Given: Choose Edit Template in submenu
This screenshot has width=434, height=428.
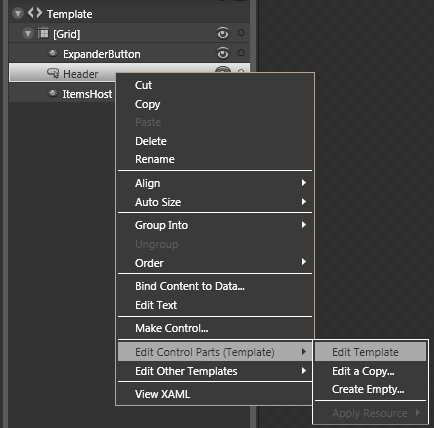Looking at the screenshot, I should coord(370,352).
